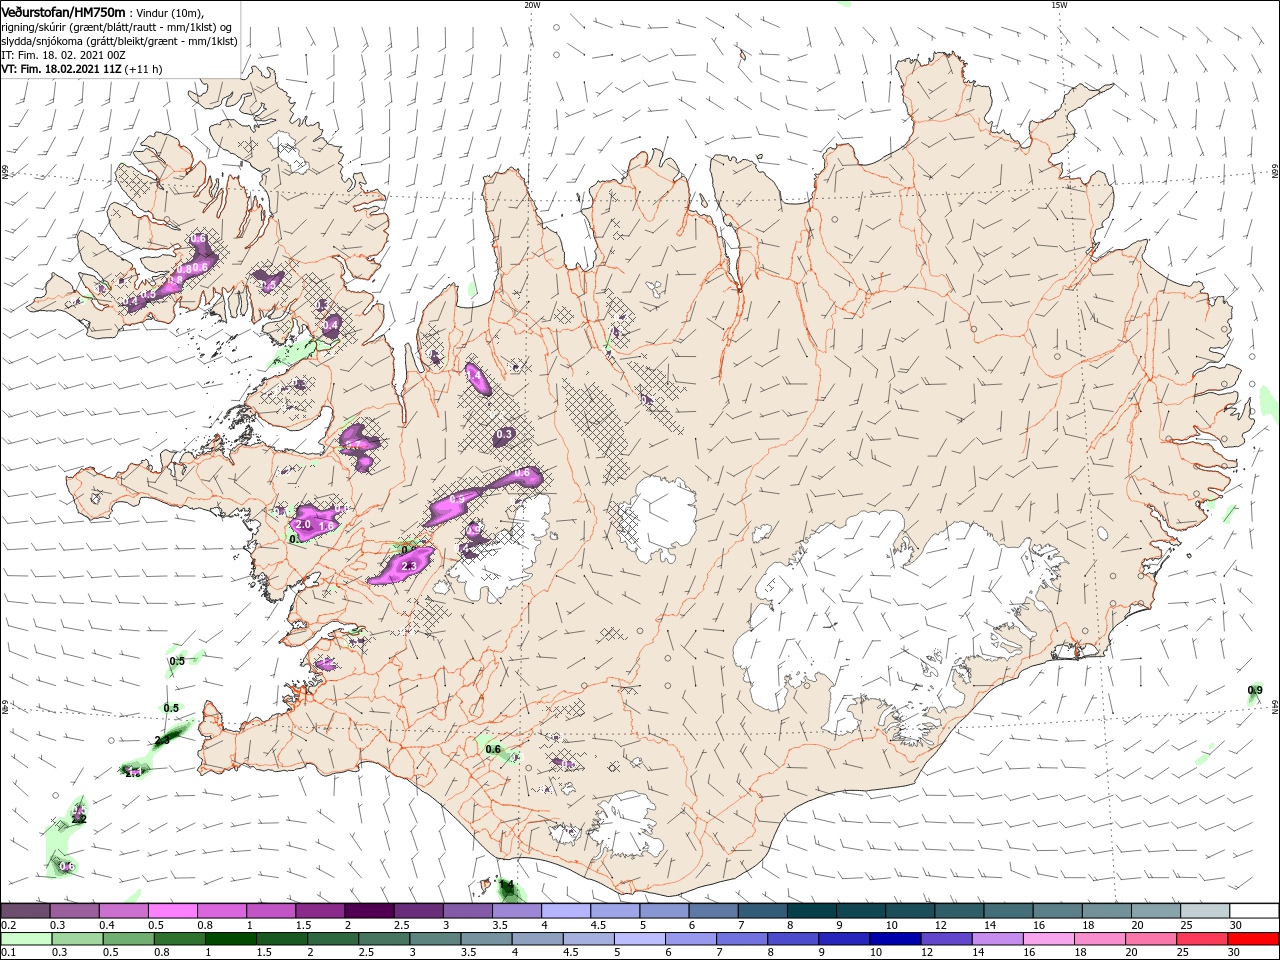
Task: Click the valid time line VT: Fim. 18.02.2021 11Z
Action: click(x=61, y=69)
